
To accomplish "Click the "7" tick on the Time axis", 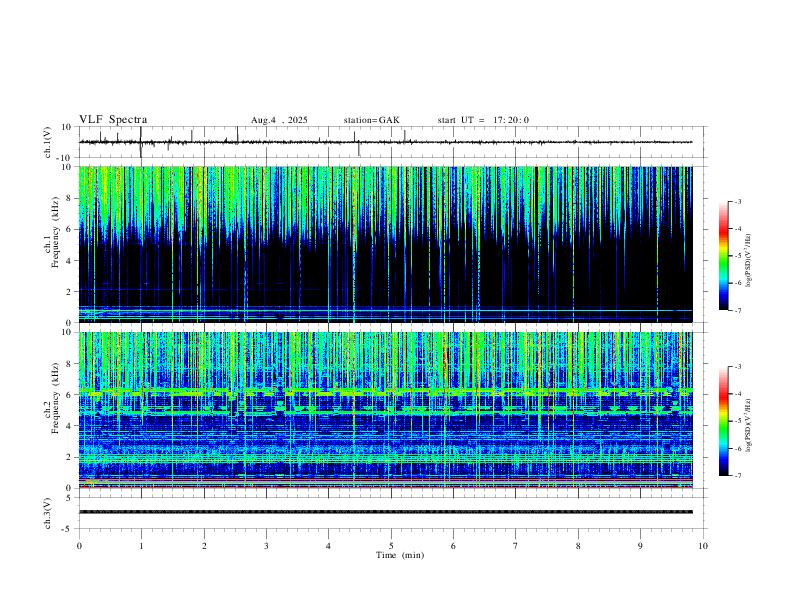I will click(516, 546).
